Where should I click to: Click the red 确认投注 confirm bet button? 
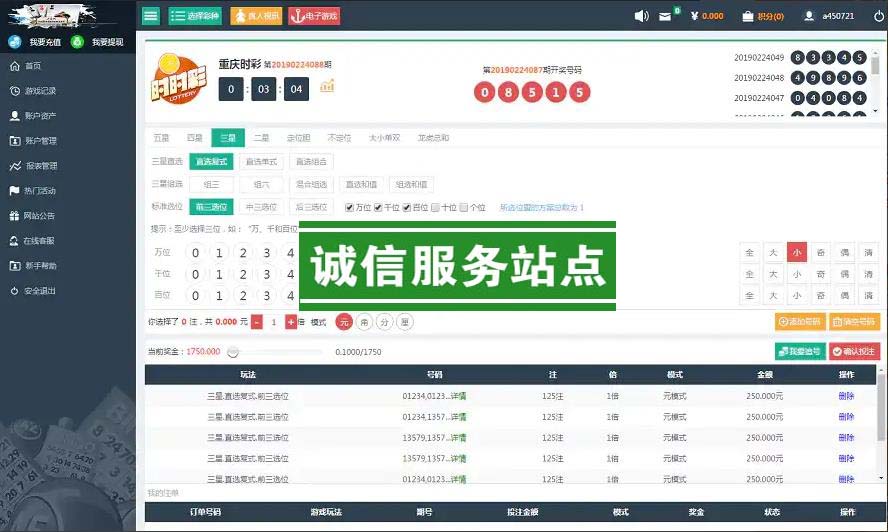(x=854, y=351)
